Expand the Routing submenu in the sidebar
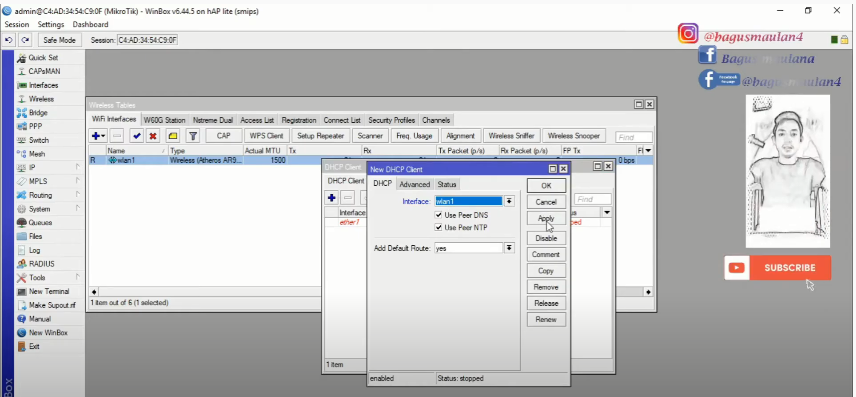856x397 pixels. click(x=77, y=195)
